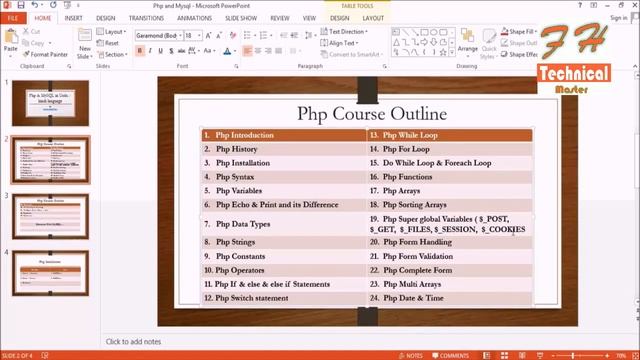Select the "Php Form Validation" table cell
Screen dimensions: 640x360
pyautogui.click(x=450, y=256)
